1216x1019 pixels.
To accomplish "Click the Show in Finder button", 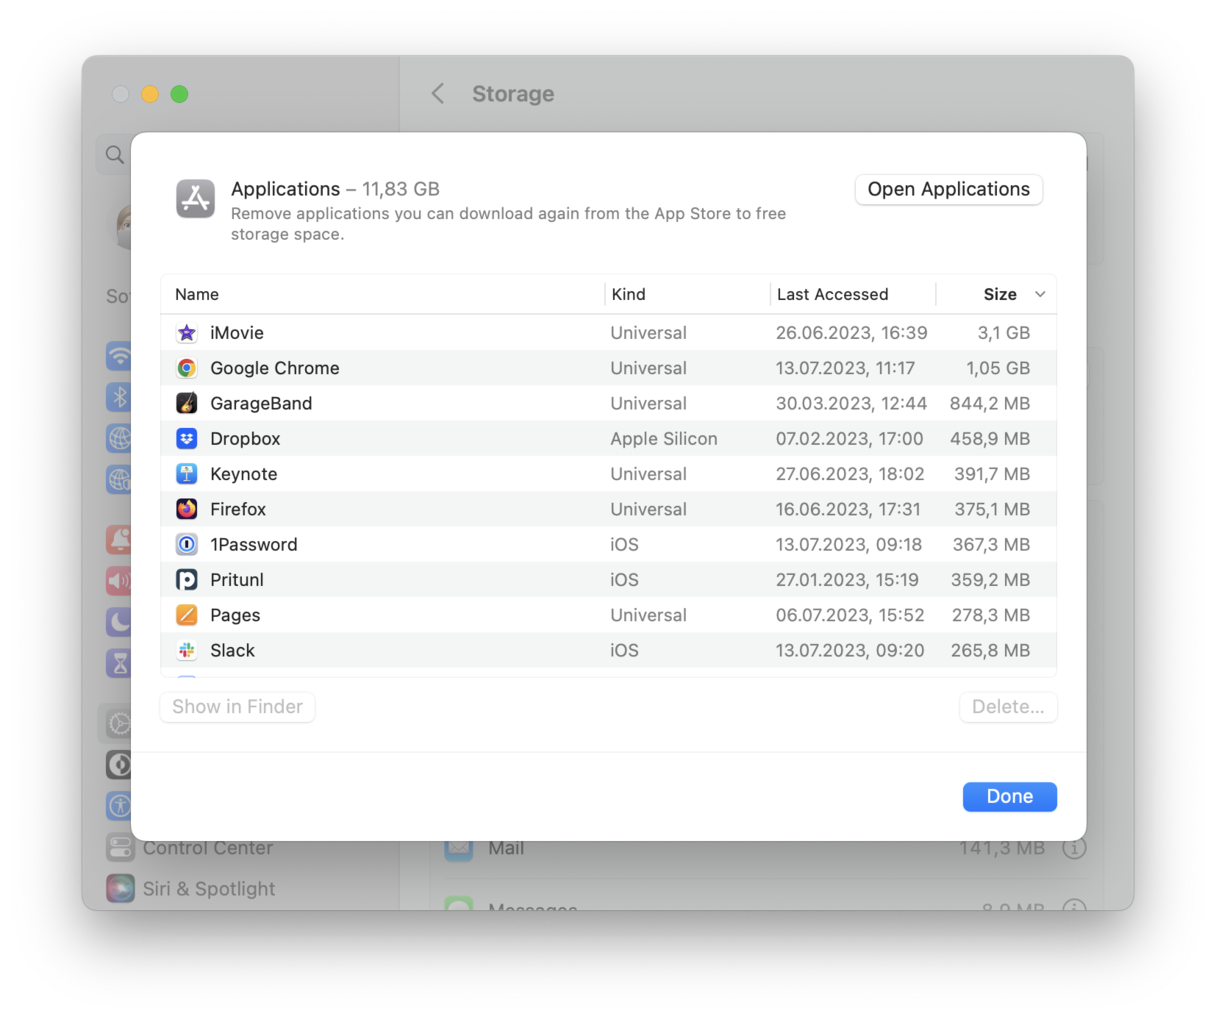I will coord(237,707).
